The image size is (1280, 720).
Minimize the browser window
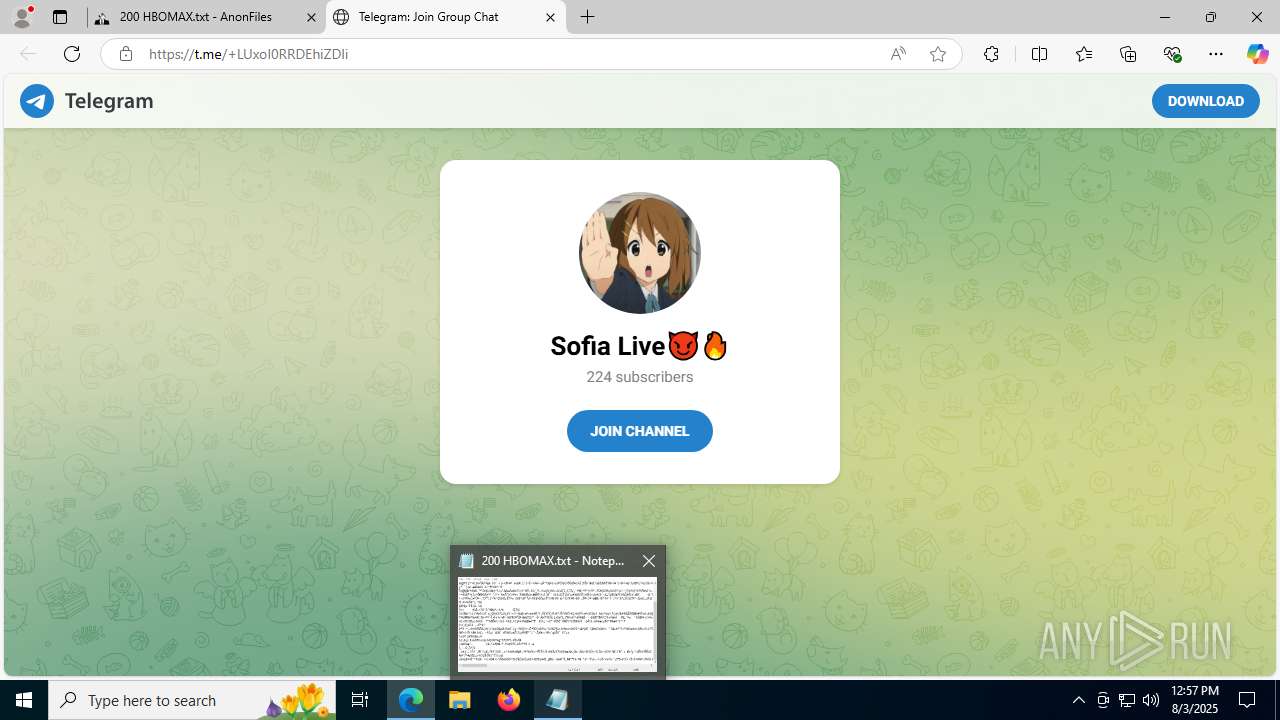[1165, 17]
